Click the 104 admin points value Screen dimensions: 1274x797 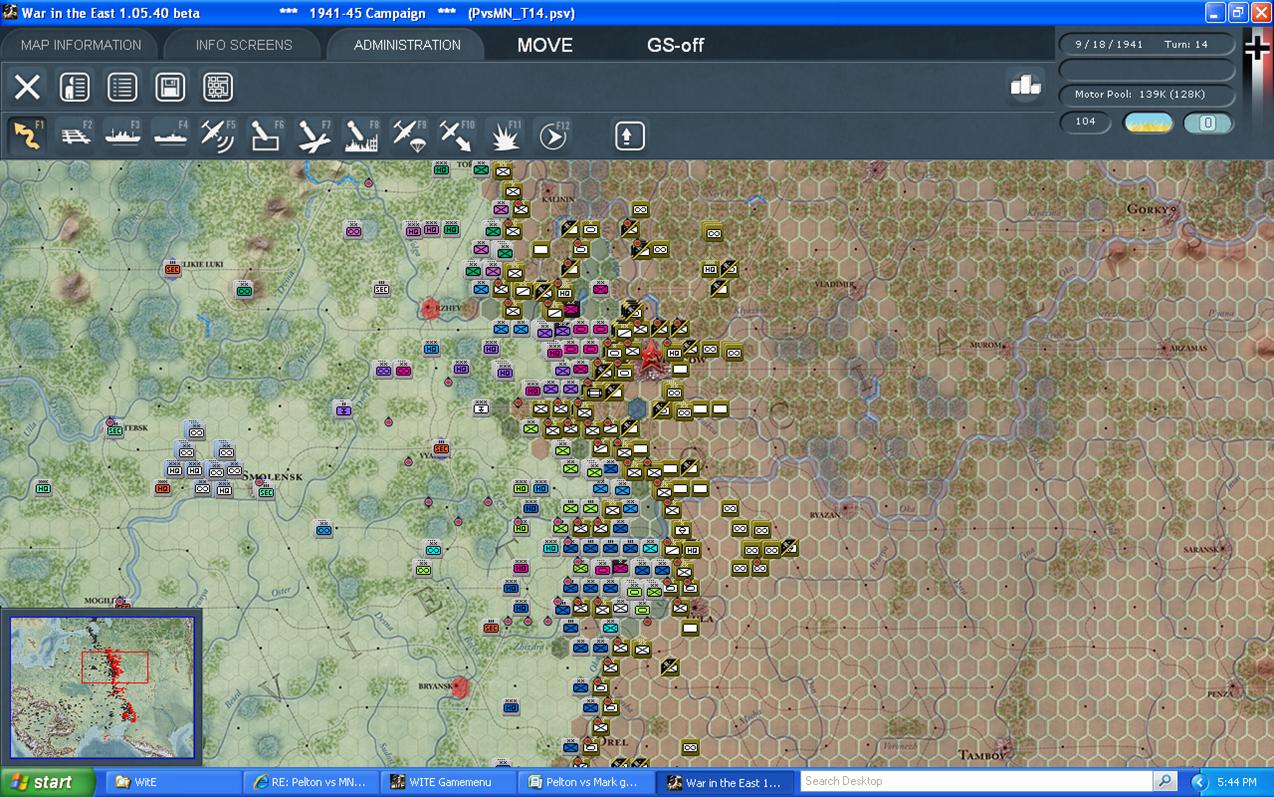coord(1086,122)
